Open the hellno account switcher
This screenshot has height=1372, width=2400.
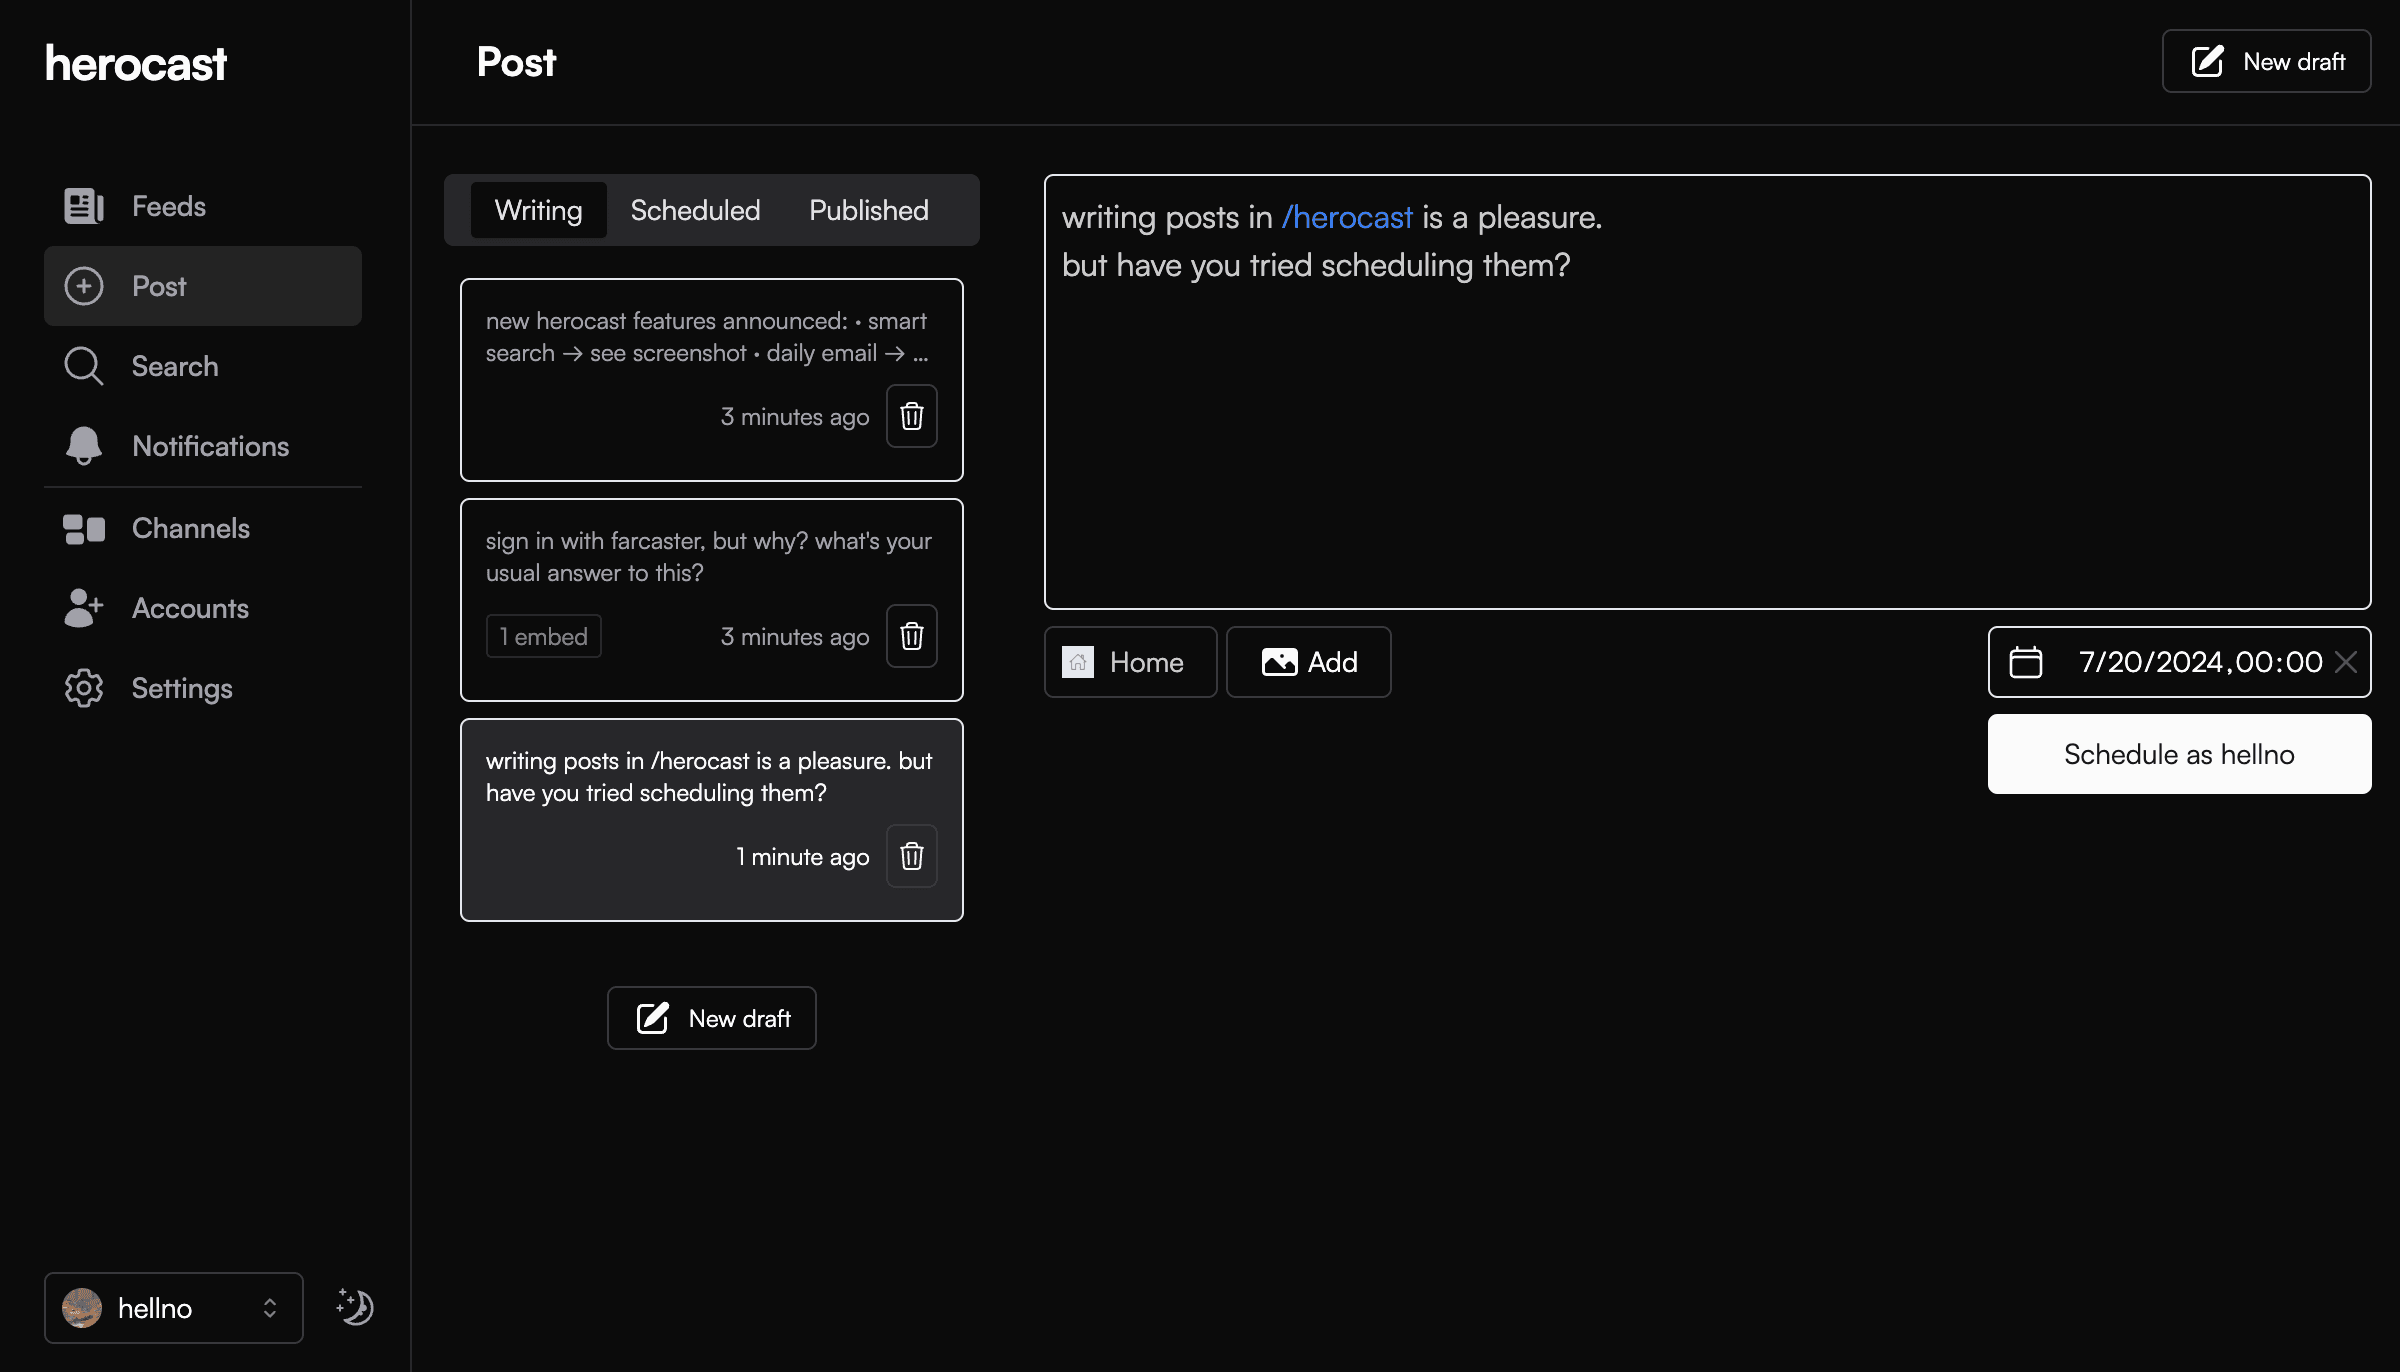[172, 1307]
